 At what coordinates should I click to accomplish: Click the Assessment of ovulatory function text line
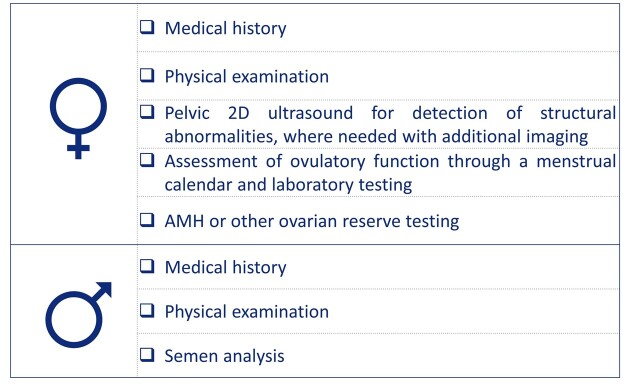(391, 162)
